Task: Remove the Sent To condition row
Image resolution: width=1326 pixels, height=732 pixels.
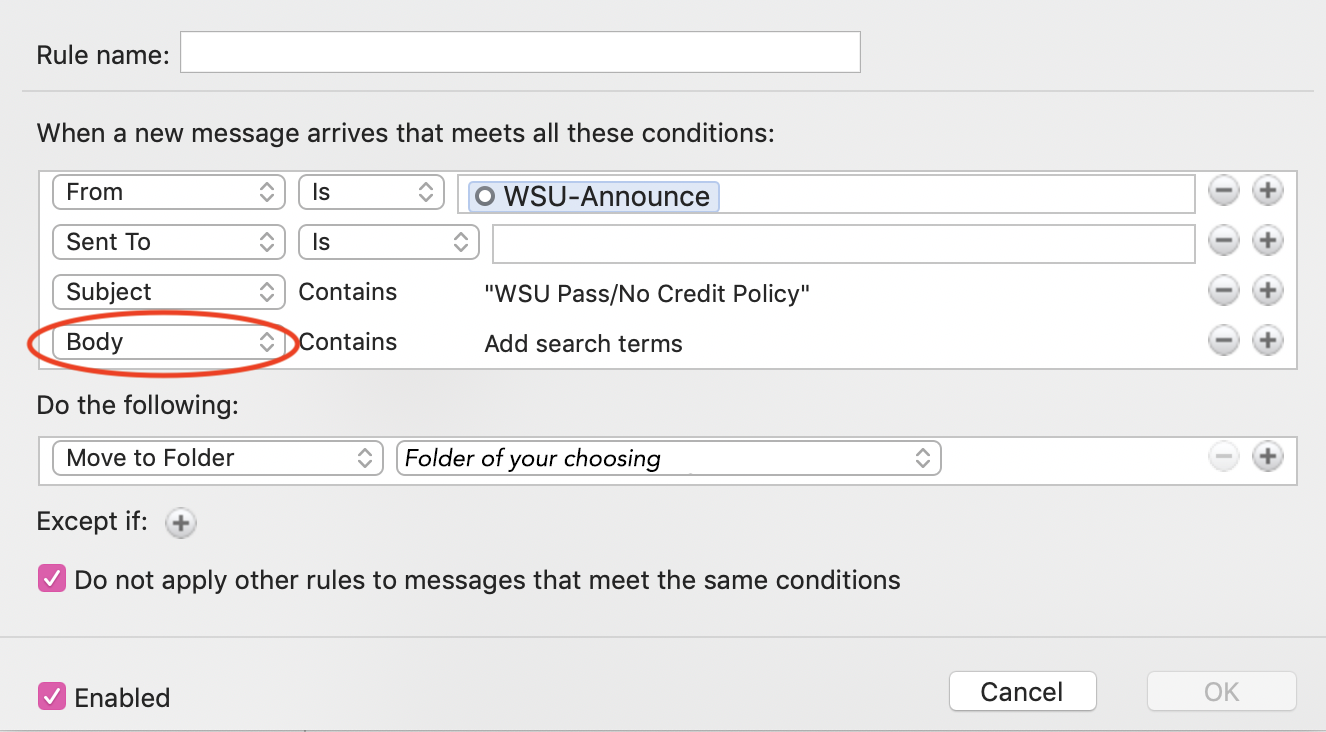Action: coord(1224,241)
